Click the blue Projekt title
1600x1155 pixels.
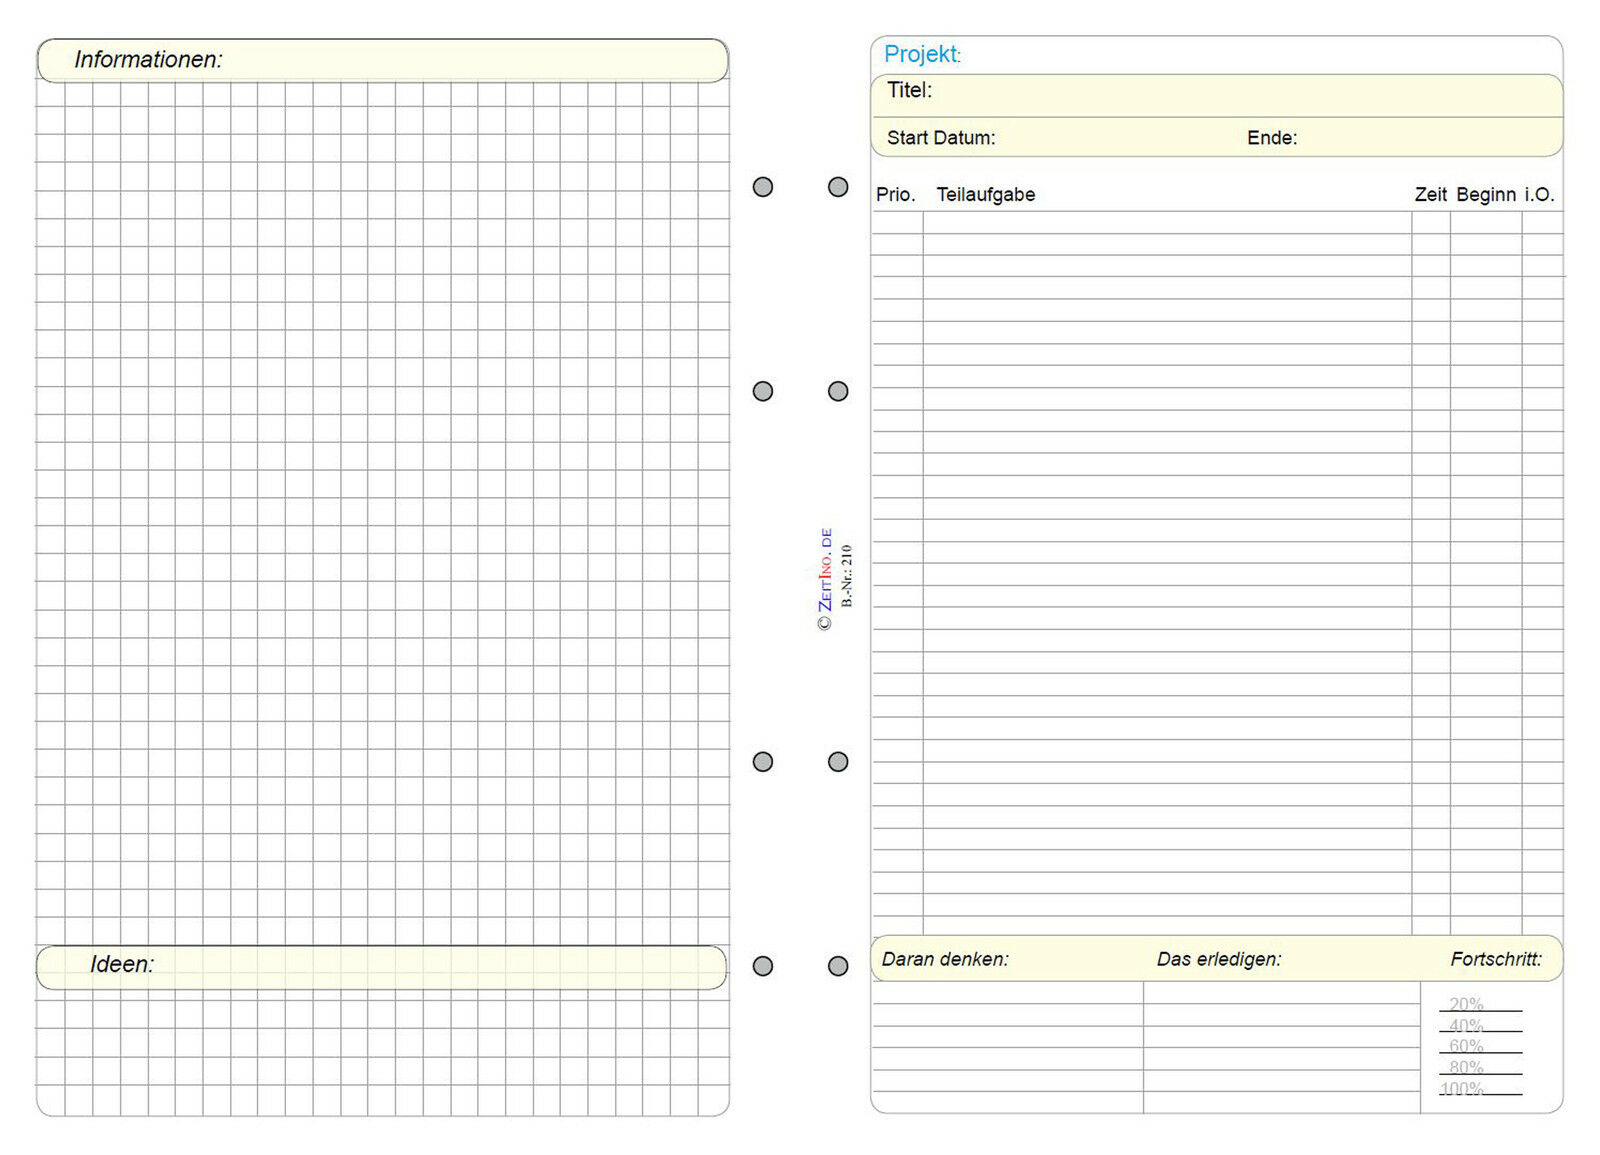pyautogui.click(x=922, y=54)
